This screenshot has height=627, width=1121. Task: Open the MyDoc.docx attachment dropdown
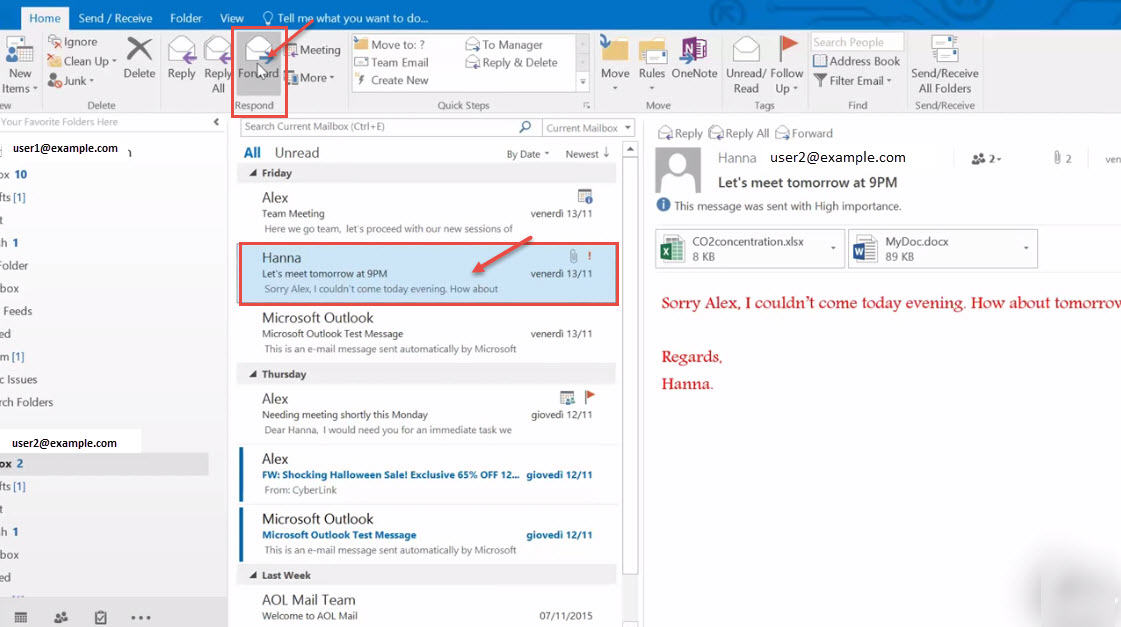(1024, 248)
